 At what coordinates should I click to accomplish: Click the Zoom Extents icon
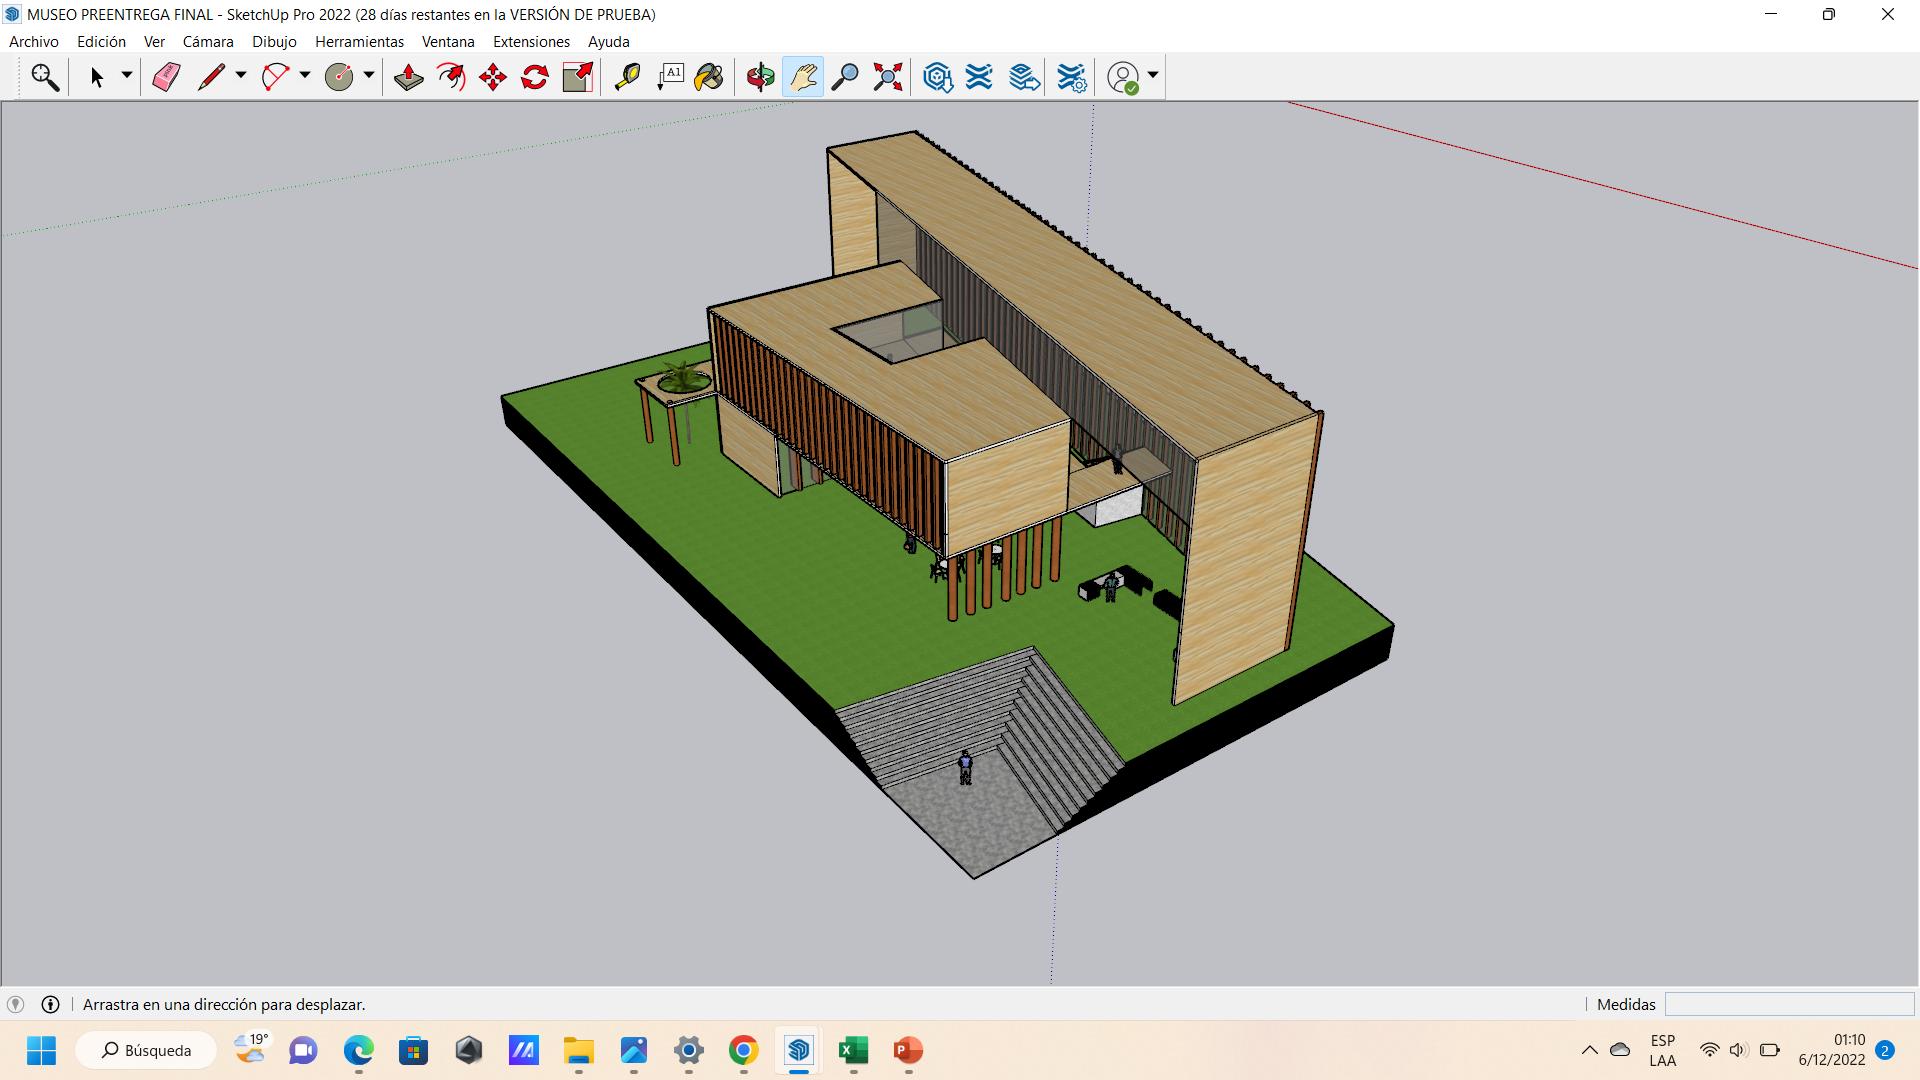887,77
